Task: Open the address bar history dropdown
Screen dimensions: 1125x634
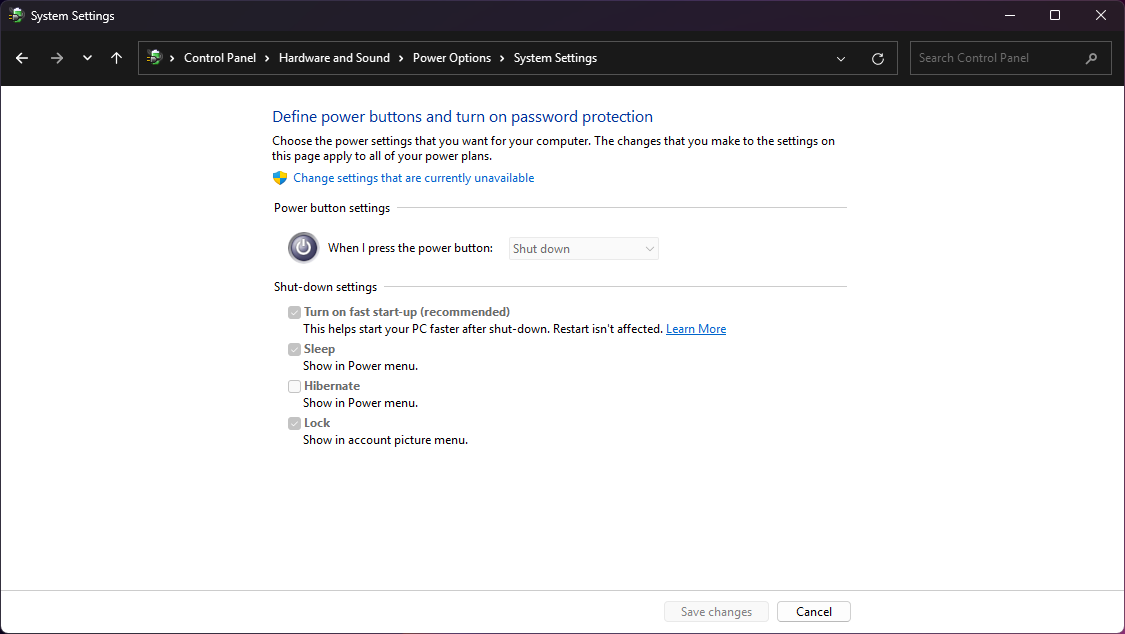Action: [840, 58]
